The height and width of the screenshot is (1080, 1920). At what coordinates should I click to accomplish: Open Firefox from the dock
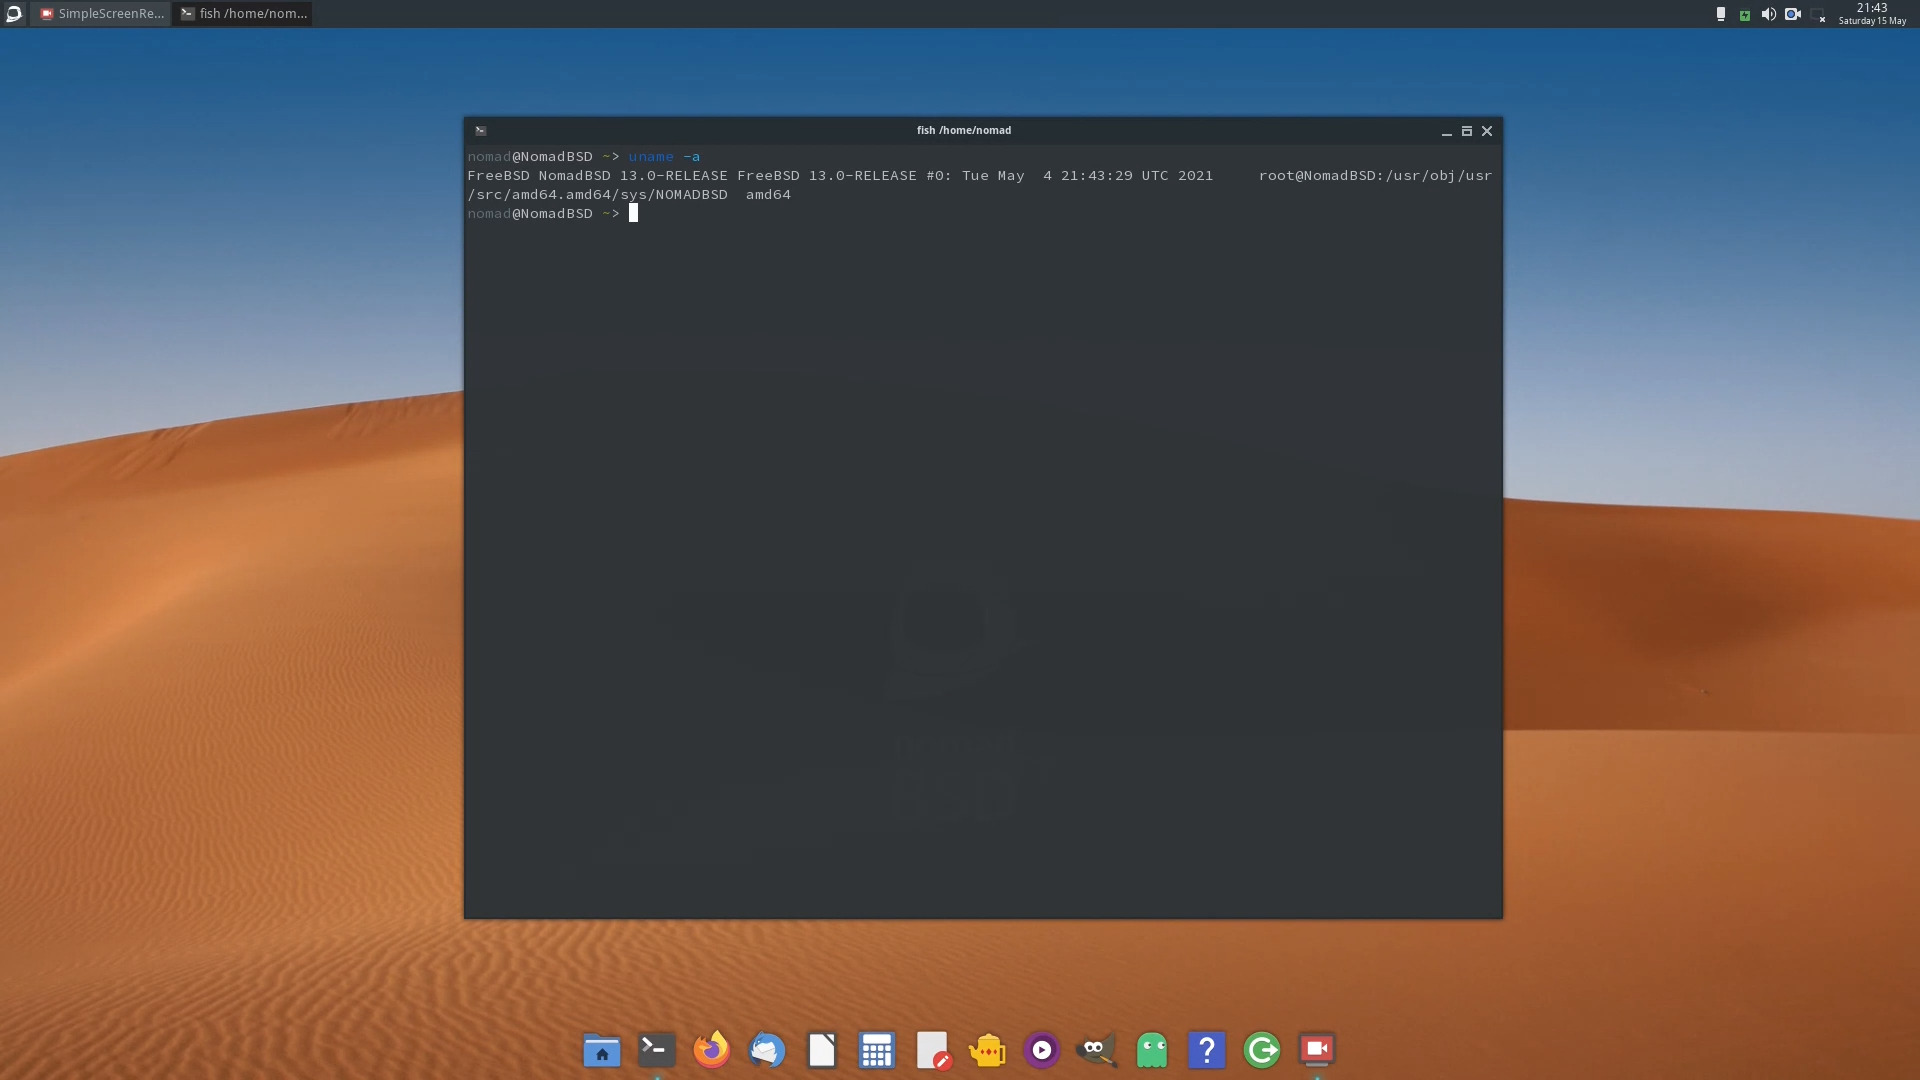click(711, 1050)
